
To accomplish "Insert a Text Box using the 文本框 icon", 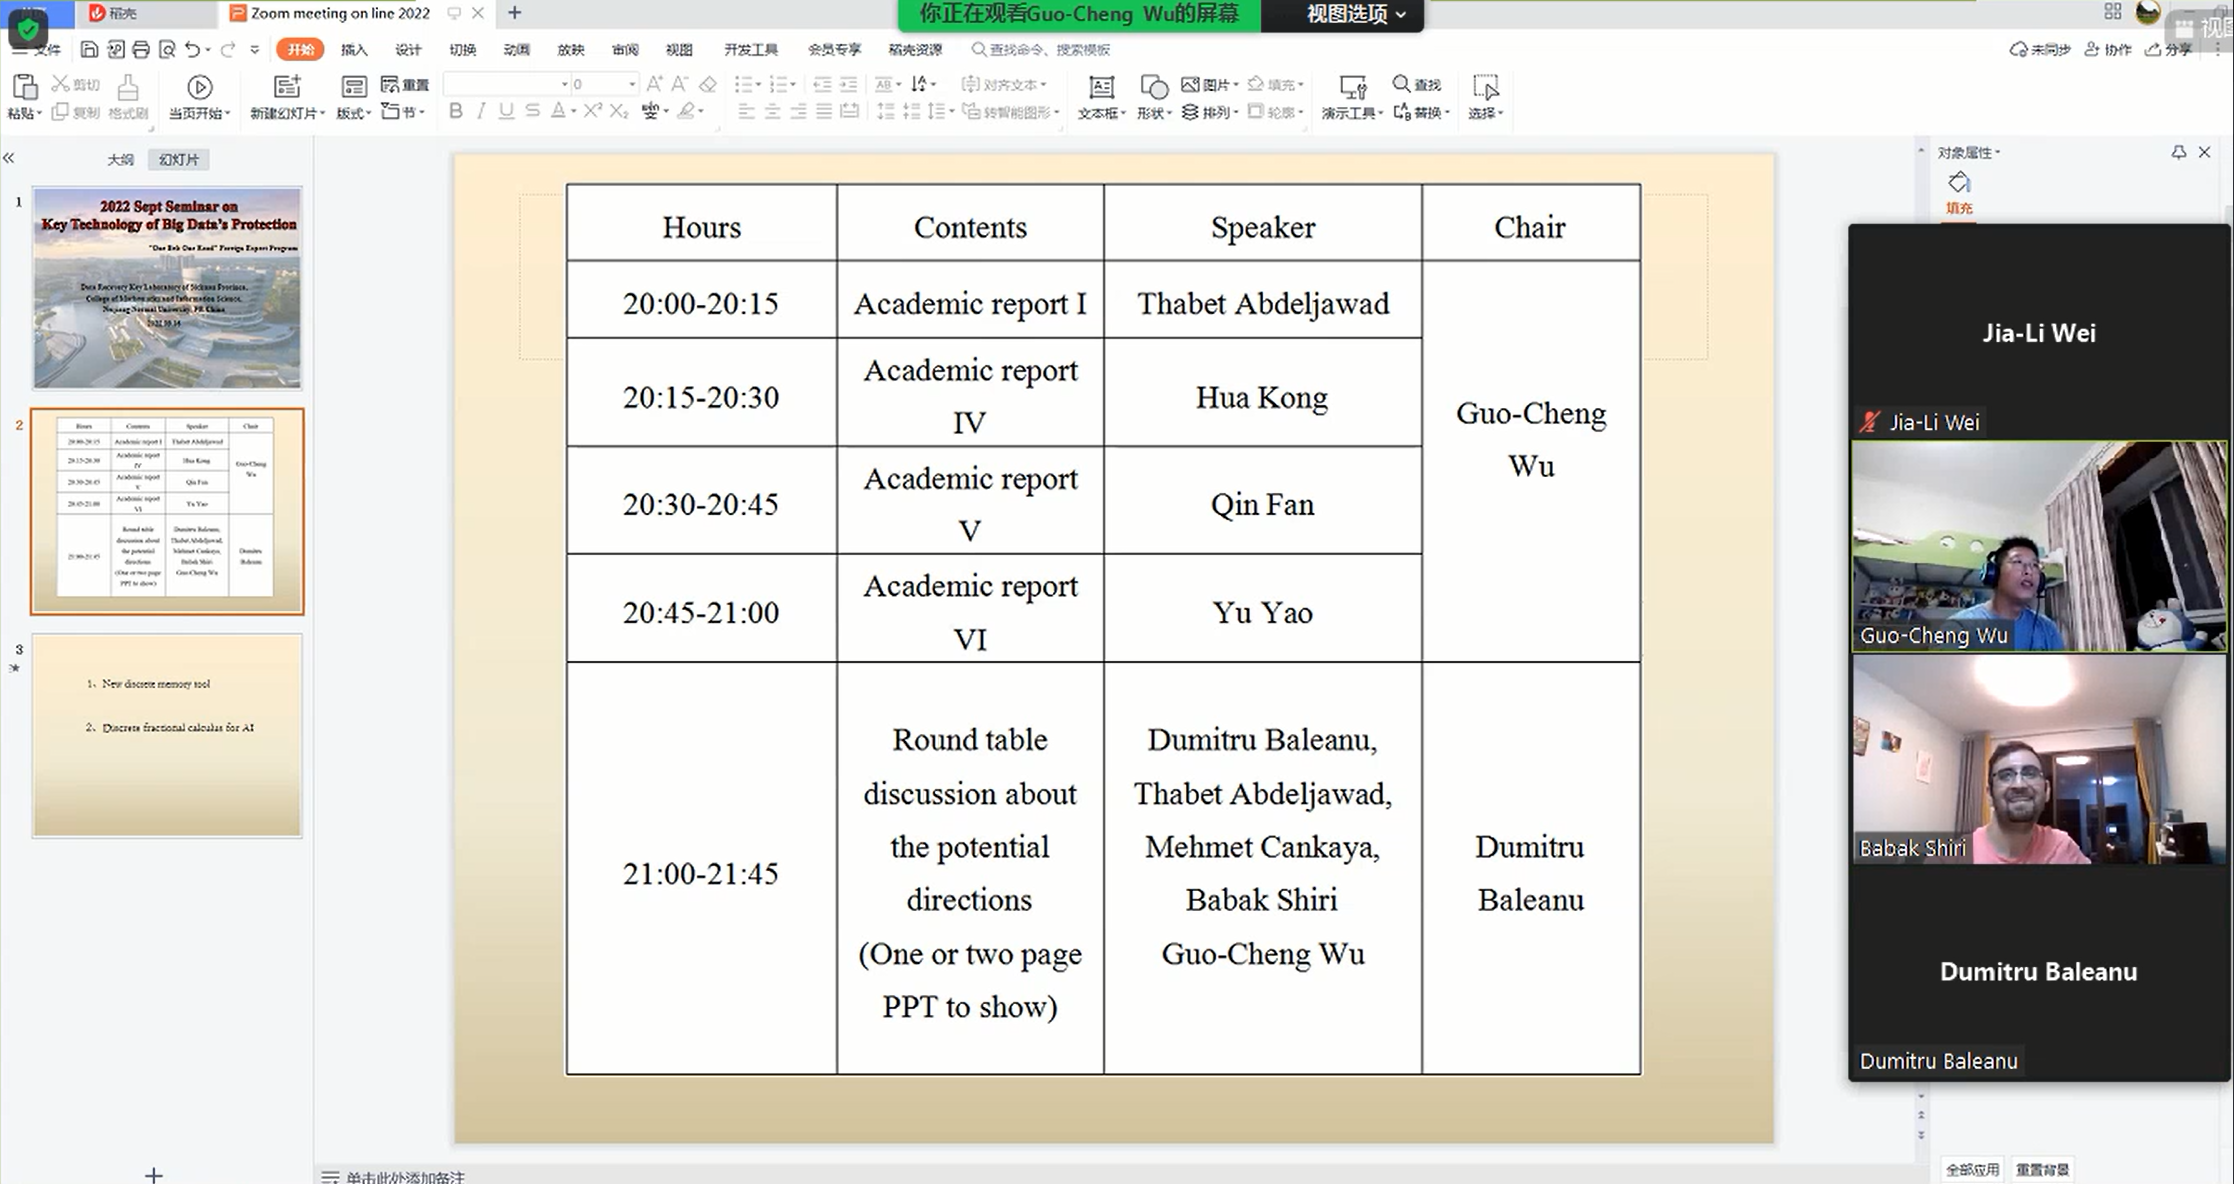I will [x=1101, y=88].
